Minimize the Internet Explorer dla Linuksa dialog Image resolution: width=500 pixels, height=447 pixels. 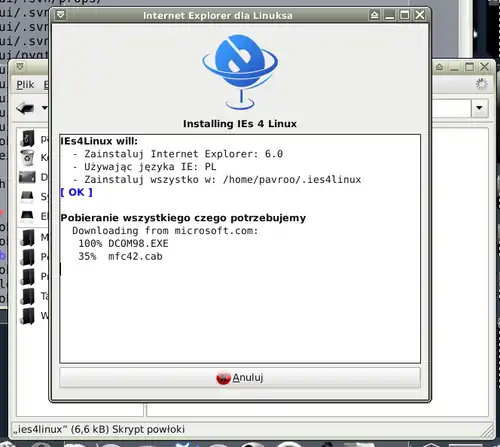coord(389,15)
